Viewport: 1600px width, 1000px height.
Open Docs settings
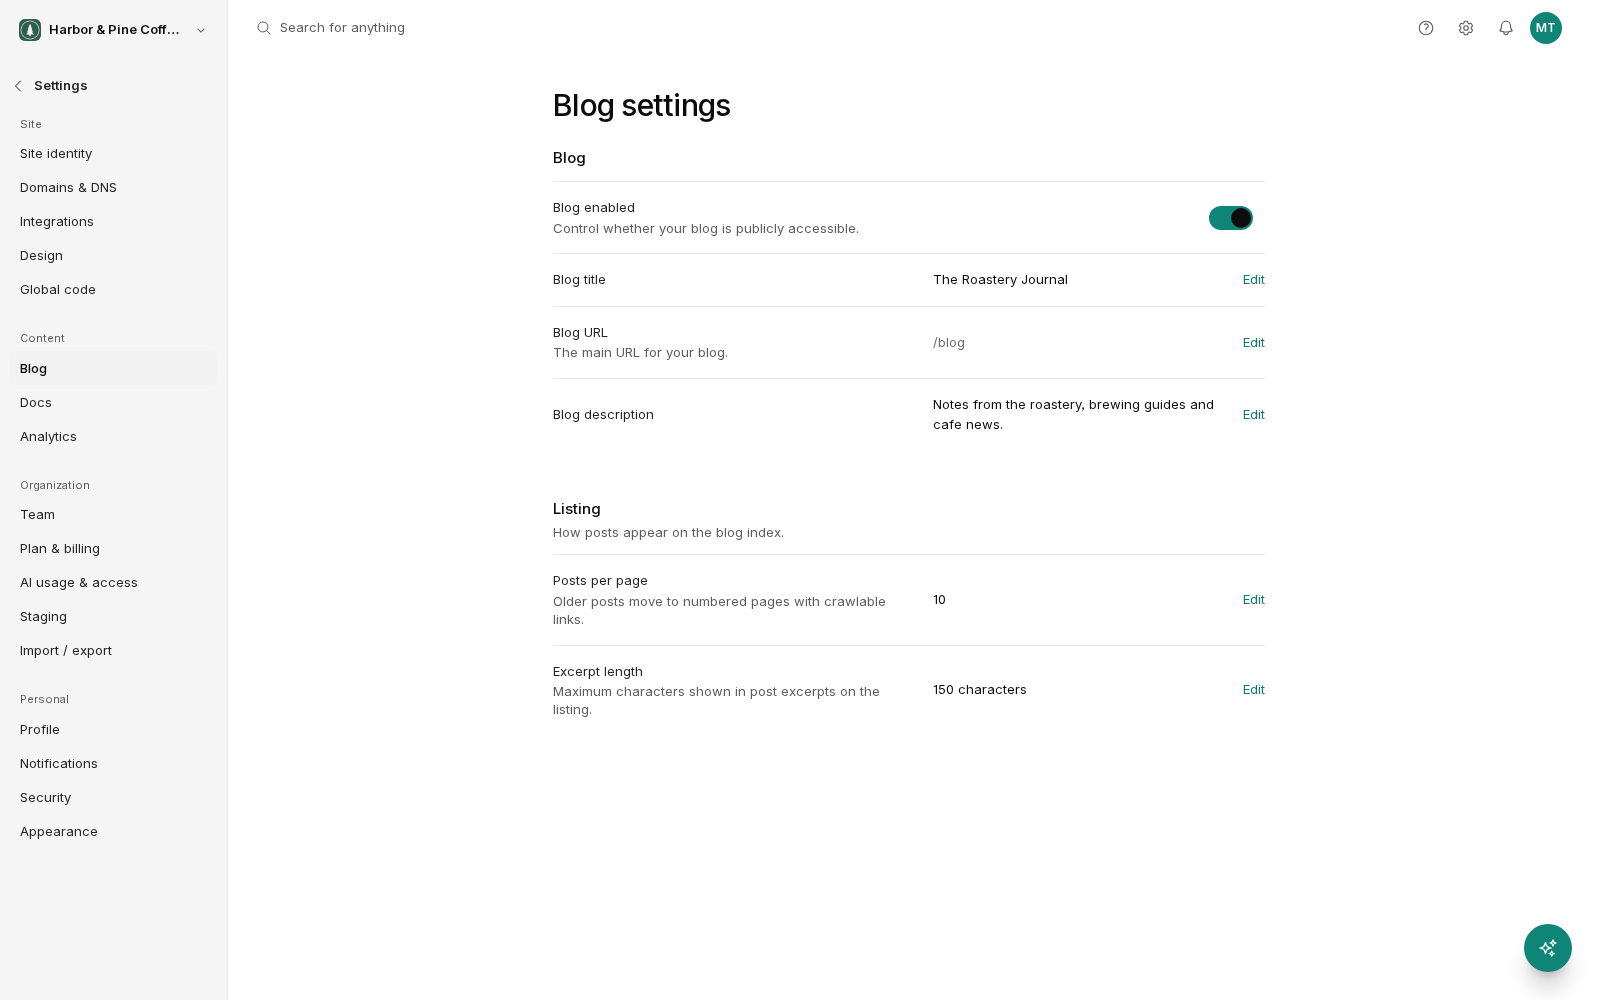click(113, 403)
